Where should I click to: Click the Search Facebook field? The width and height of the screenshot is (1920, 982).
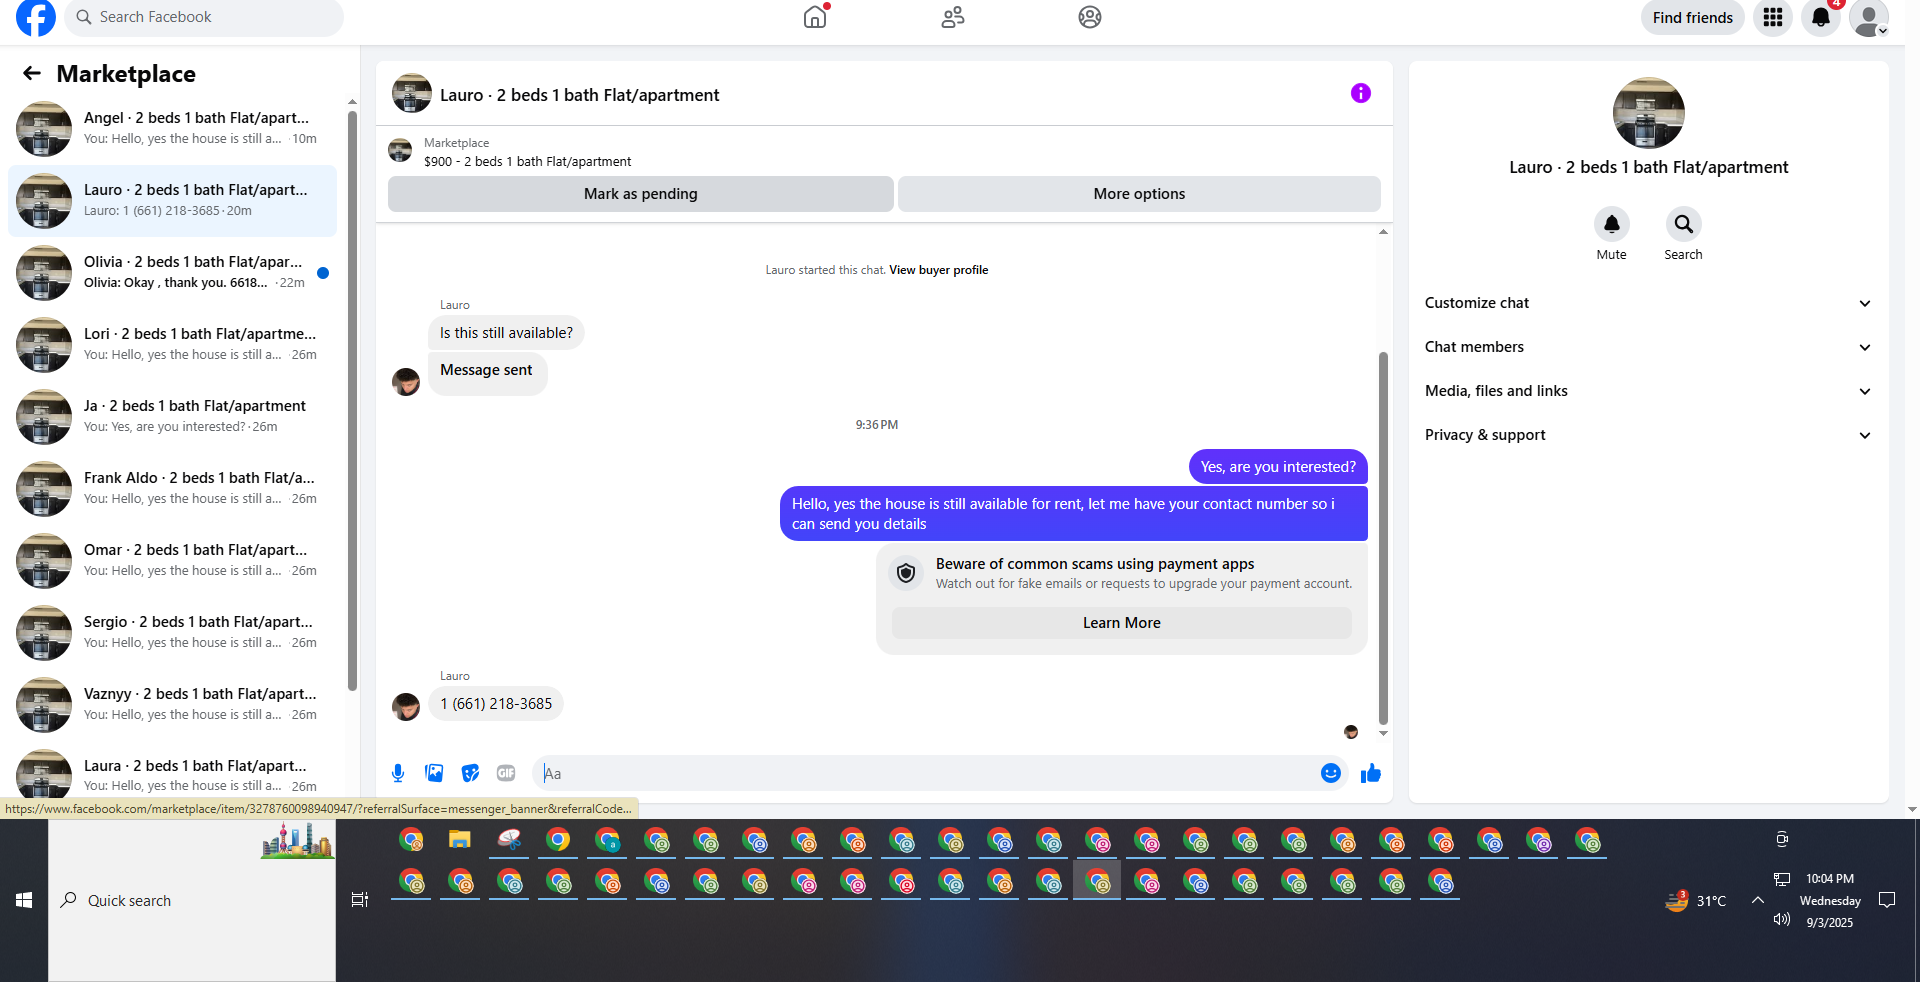point(204,17)
